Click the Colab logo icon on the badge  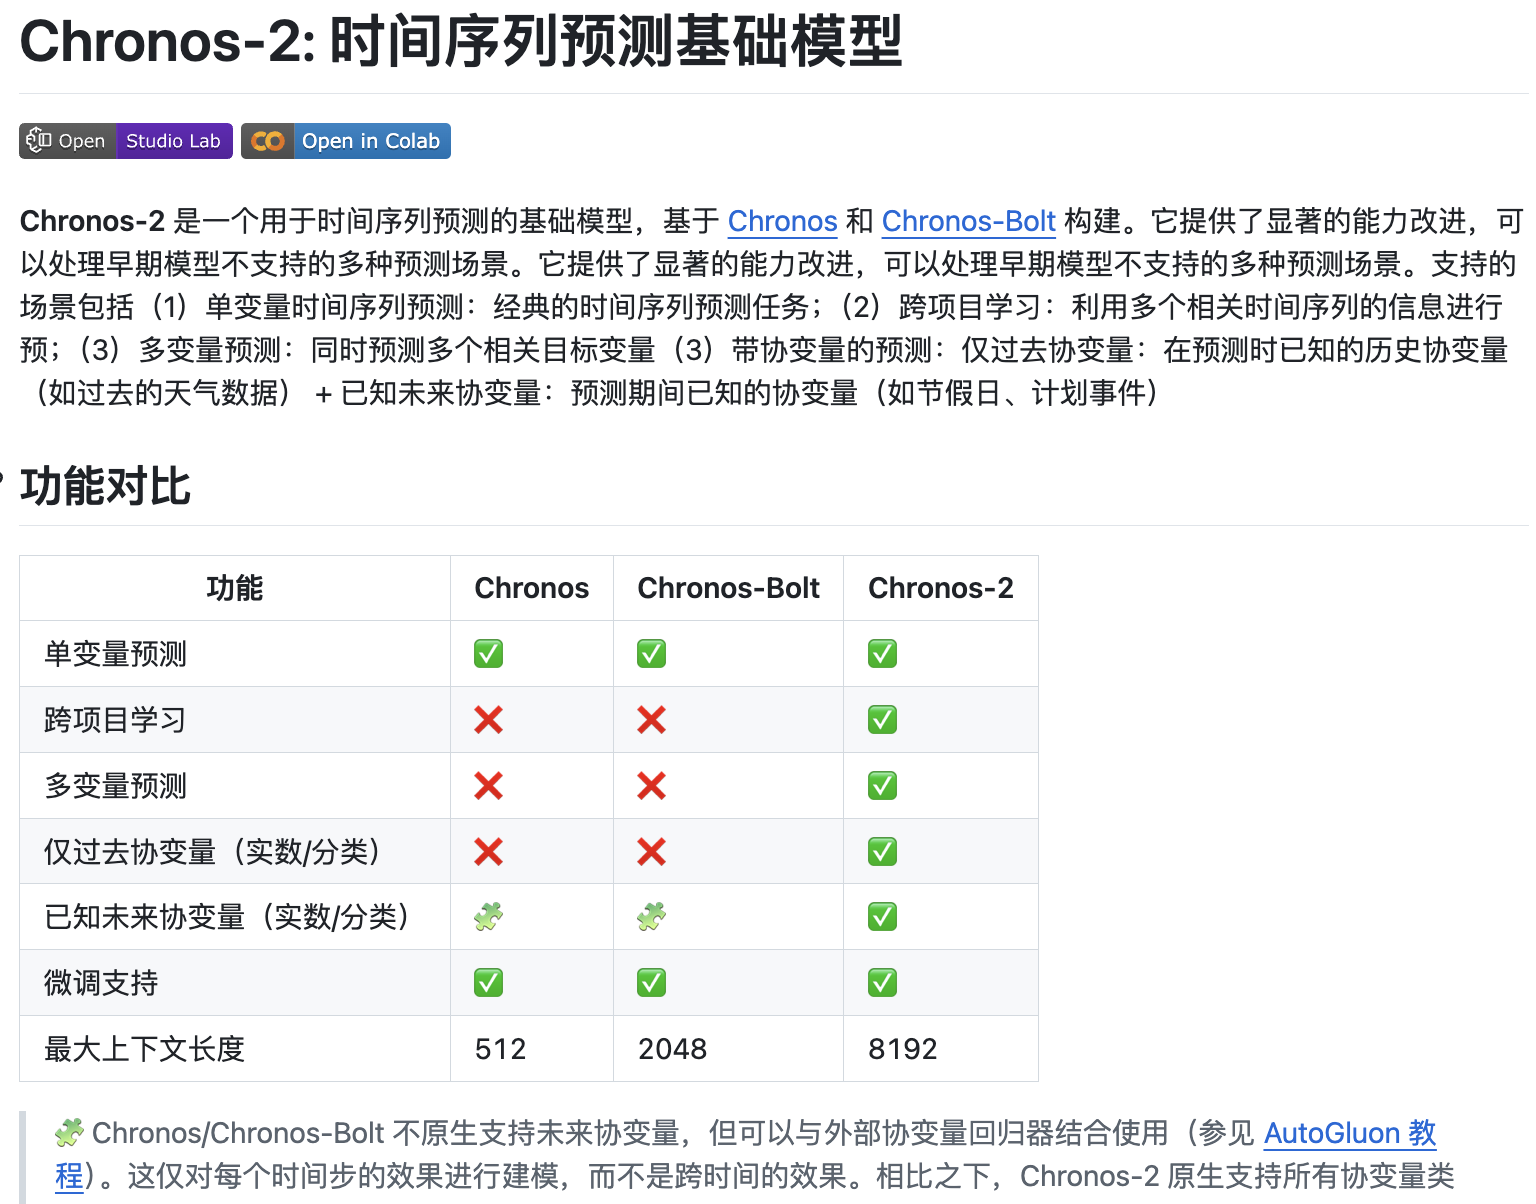click(x=267, y=141)
